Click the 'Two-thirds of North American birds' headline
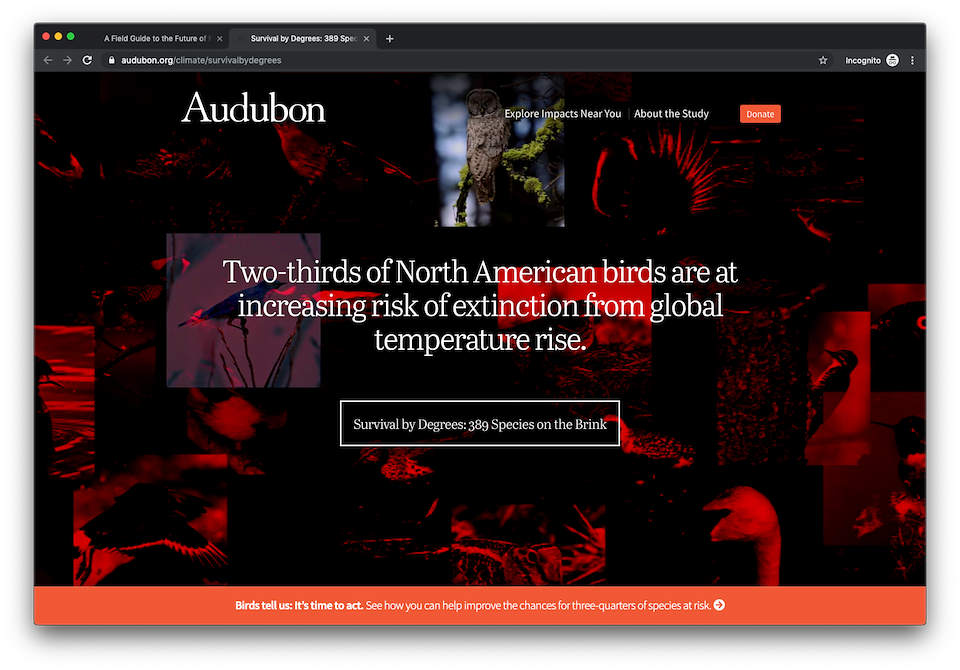This screenshot has width=960, height=670. pos(480,305)
